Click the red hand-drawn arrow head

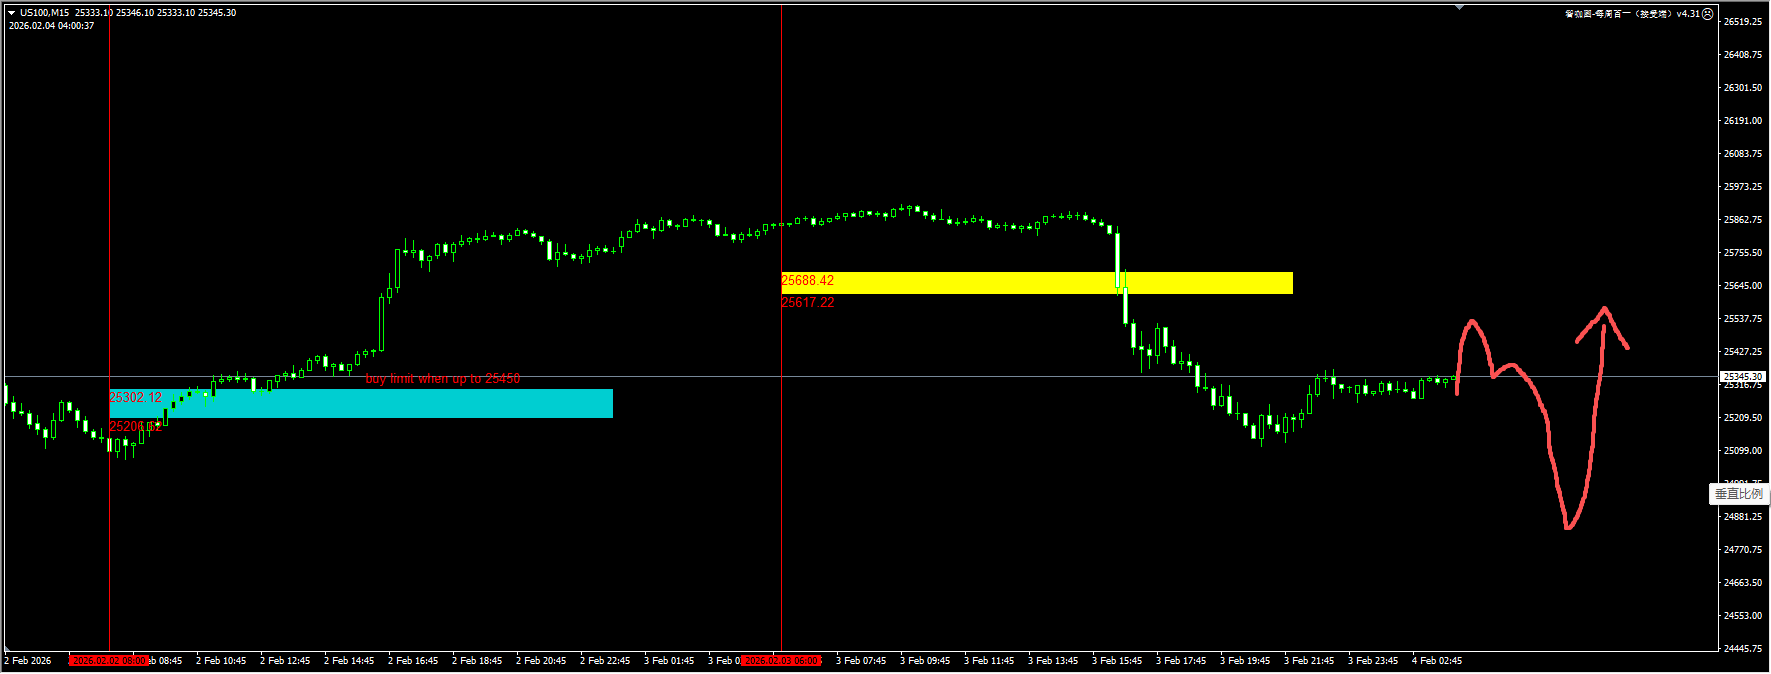click(x=1604, y=311)
